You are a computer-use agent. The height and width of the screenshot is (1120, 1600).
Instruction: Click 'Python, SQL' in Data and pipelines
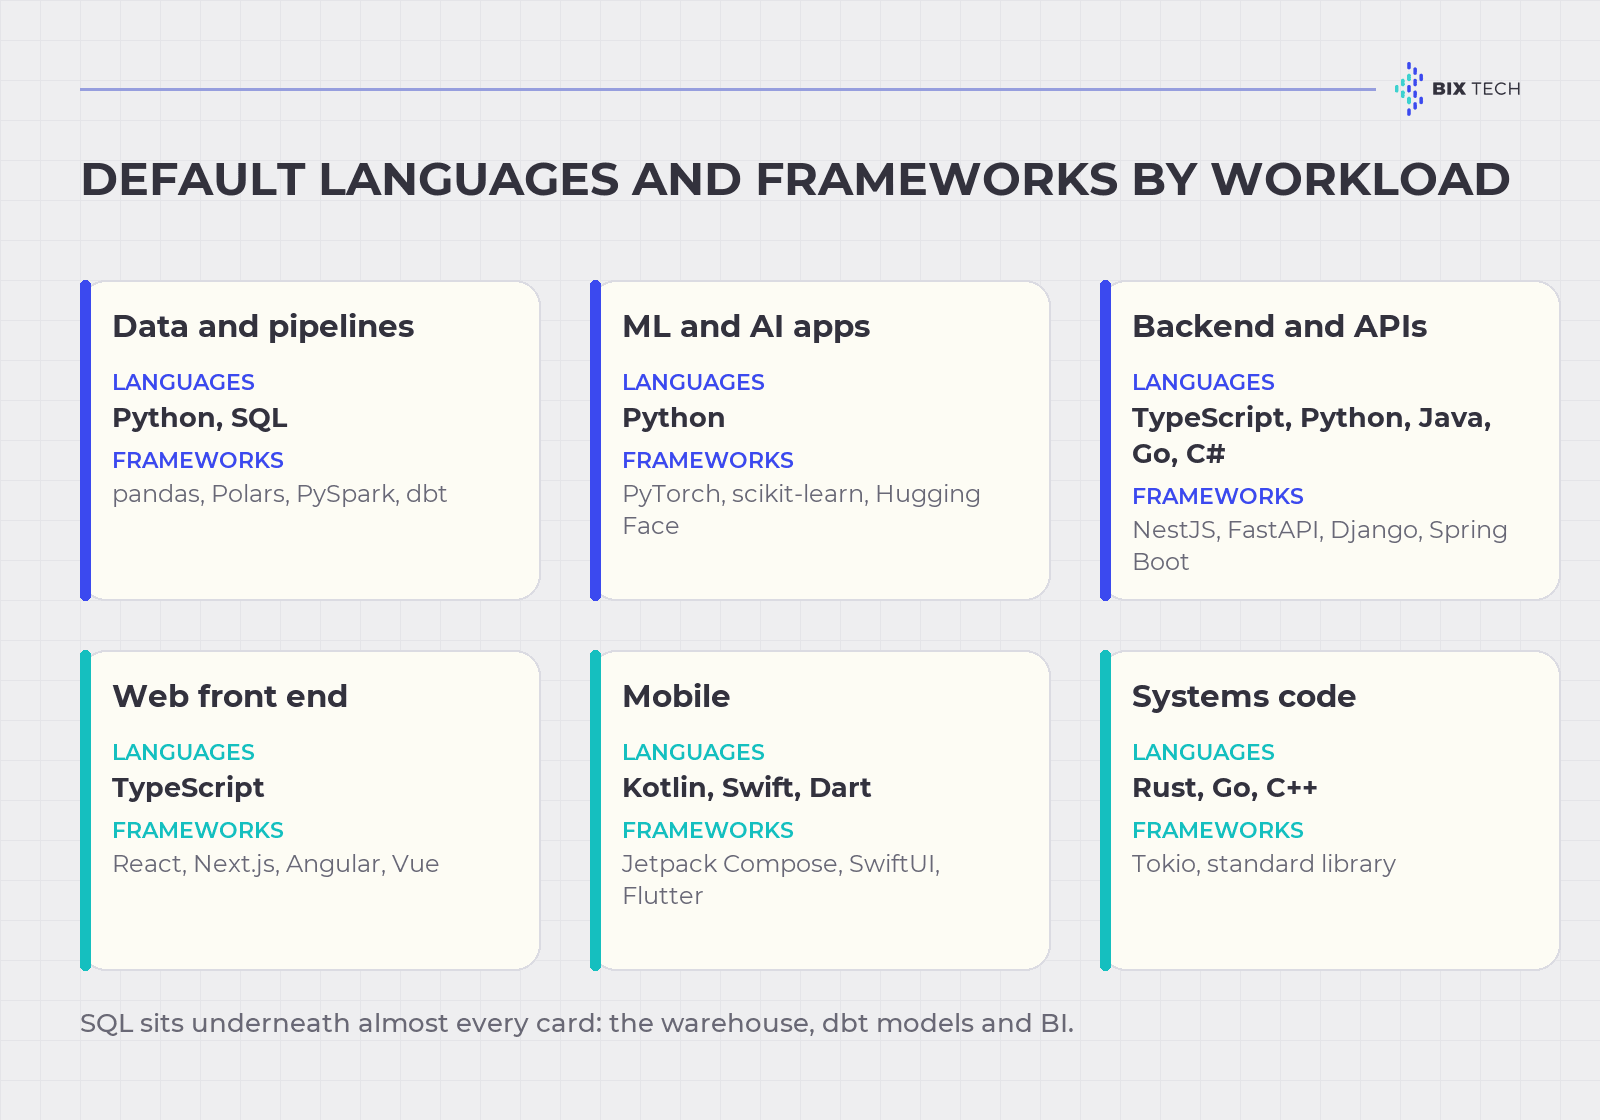200,418
